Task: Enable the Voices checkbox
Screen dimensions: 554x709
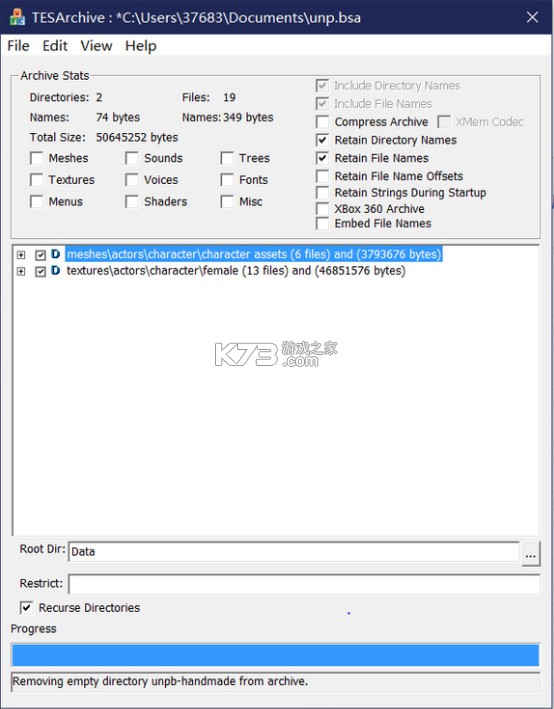Action: pos(132,180)
